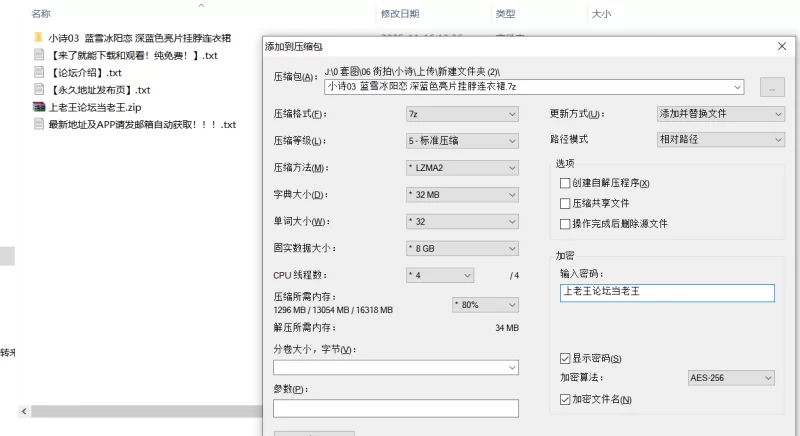800x436 pixels.
Task: Open the 加密算法 AES-256 dropdown
Action: [x=731, y=378]
